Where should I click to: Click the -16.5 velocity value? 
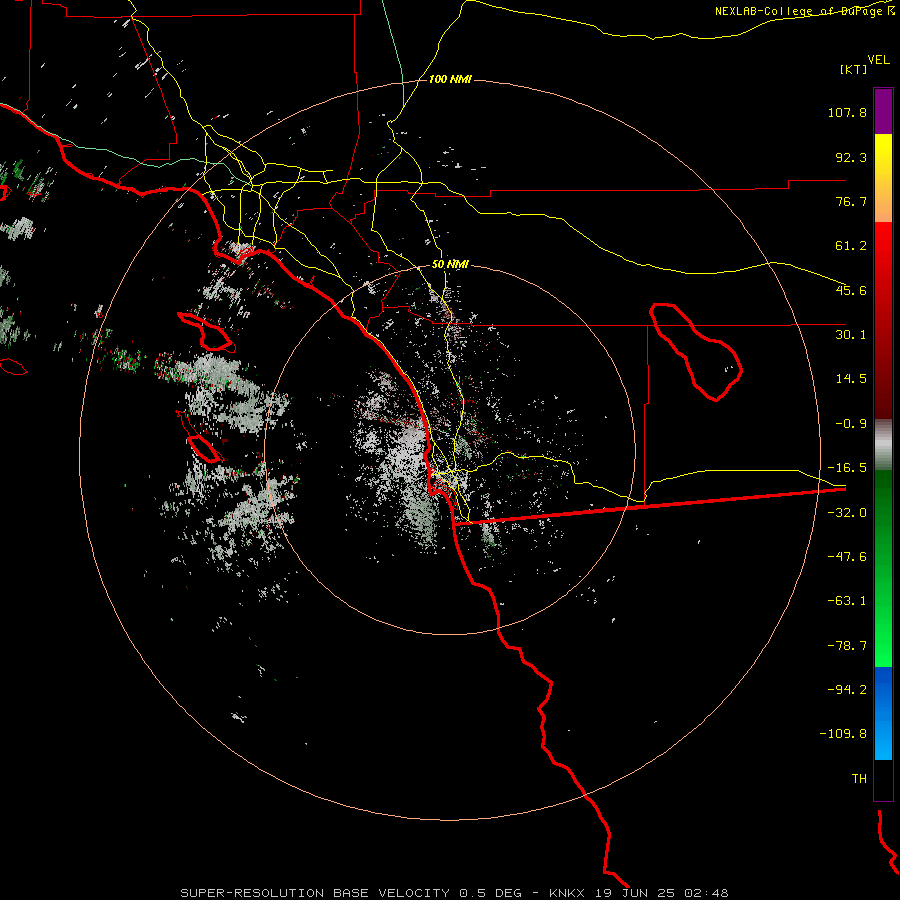point(847,468)
